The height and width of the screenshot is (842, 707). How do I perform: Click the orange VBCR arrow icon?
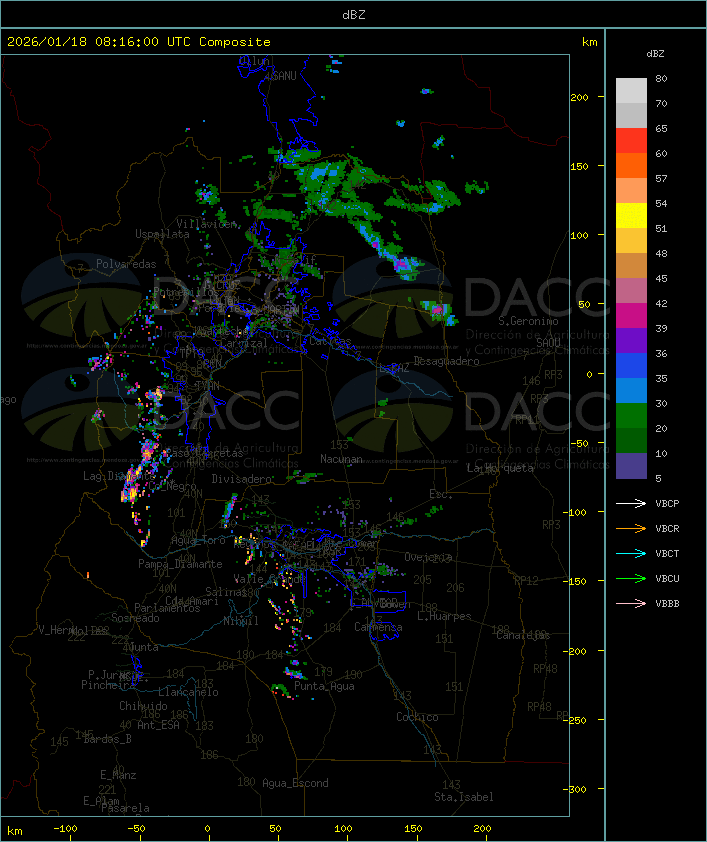click(x=631, y=528)
